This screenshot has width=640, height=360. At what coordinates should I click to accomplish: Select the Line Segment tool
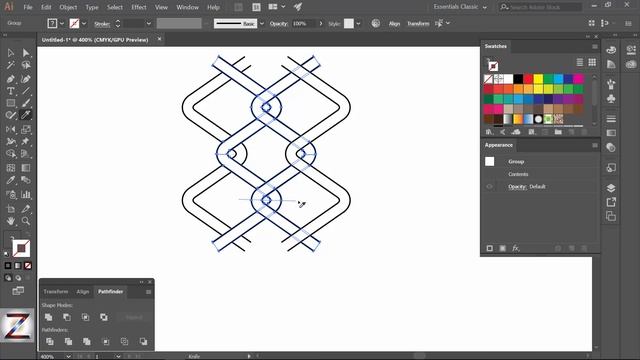coord(26,91)
